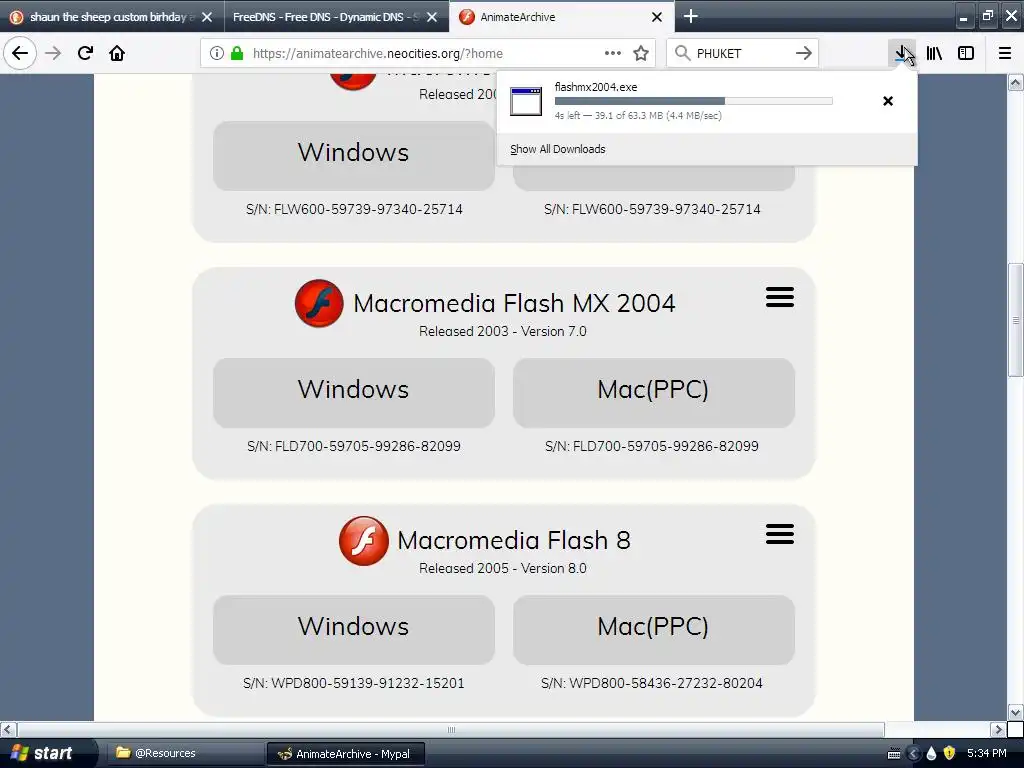Go back to the previous page

click(20, 53)
